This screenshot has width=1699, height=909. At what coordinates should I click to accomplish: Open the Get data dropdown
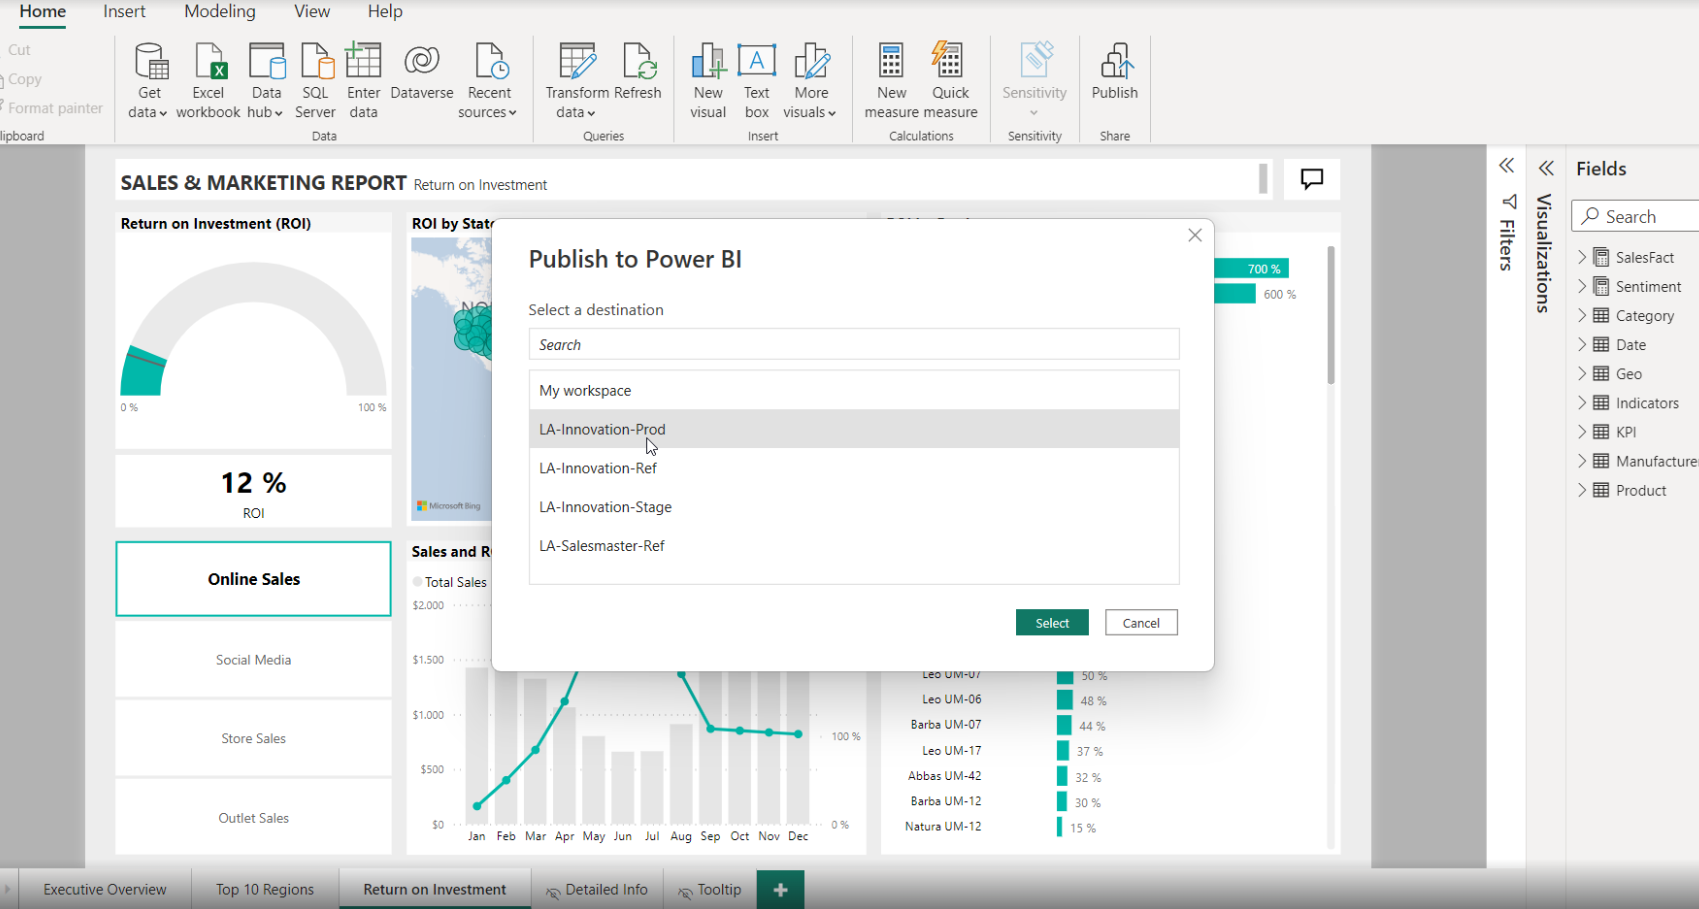click(x=148, y=112)
